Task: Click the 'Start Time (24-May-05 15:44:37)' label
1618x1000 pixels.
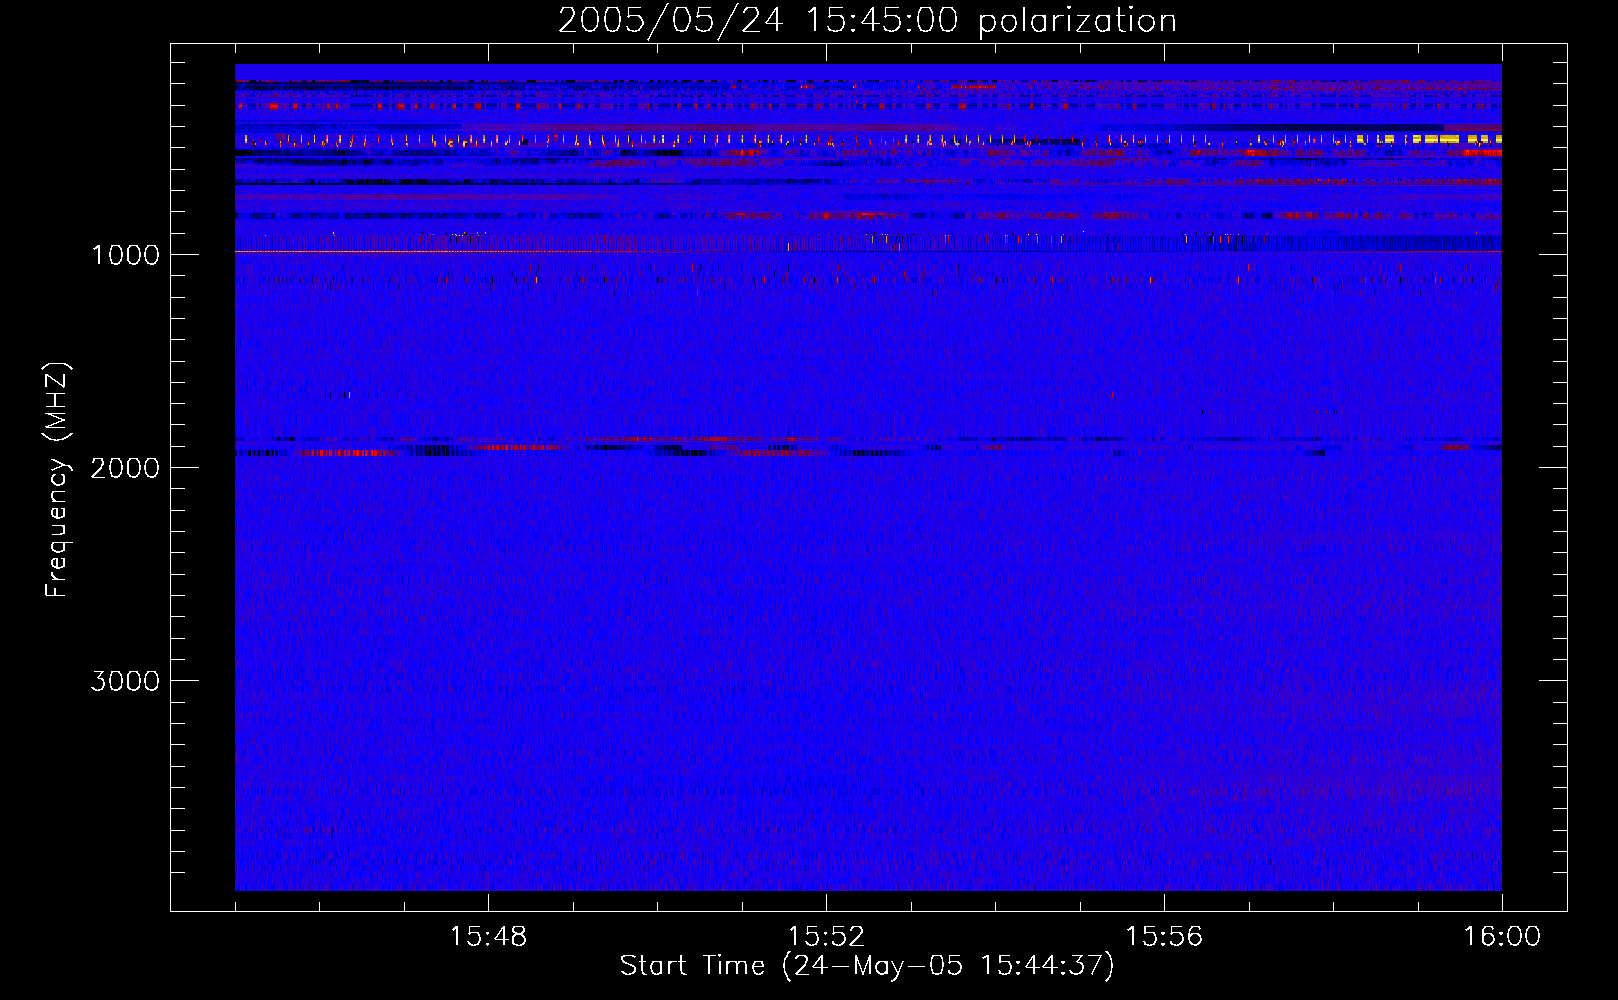Action: 867,966
